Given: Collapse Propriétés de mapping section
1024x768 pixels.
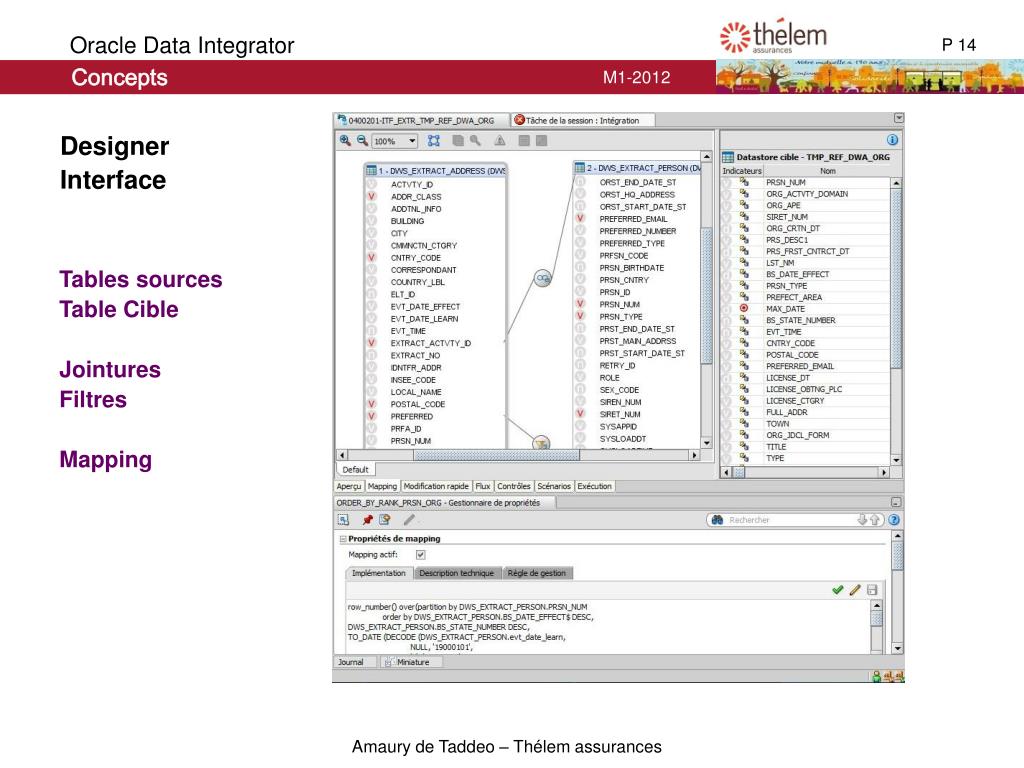Looking at the screenshot, I should coord(343,539).
